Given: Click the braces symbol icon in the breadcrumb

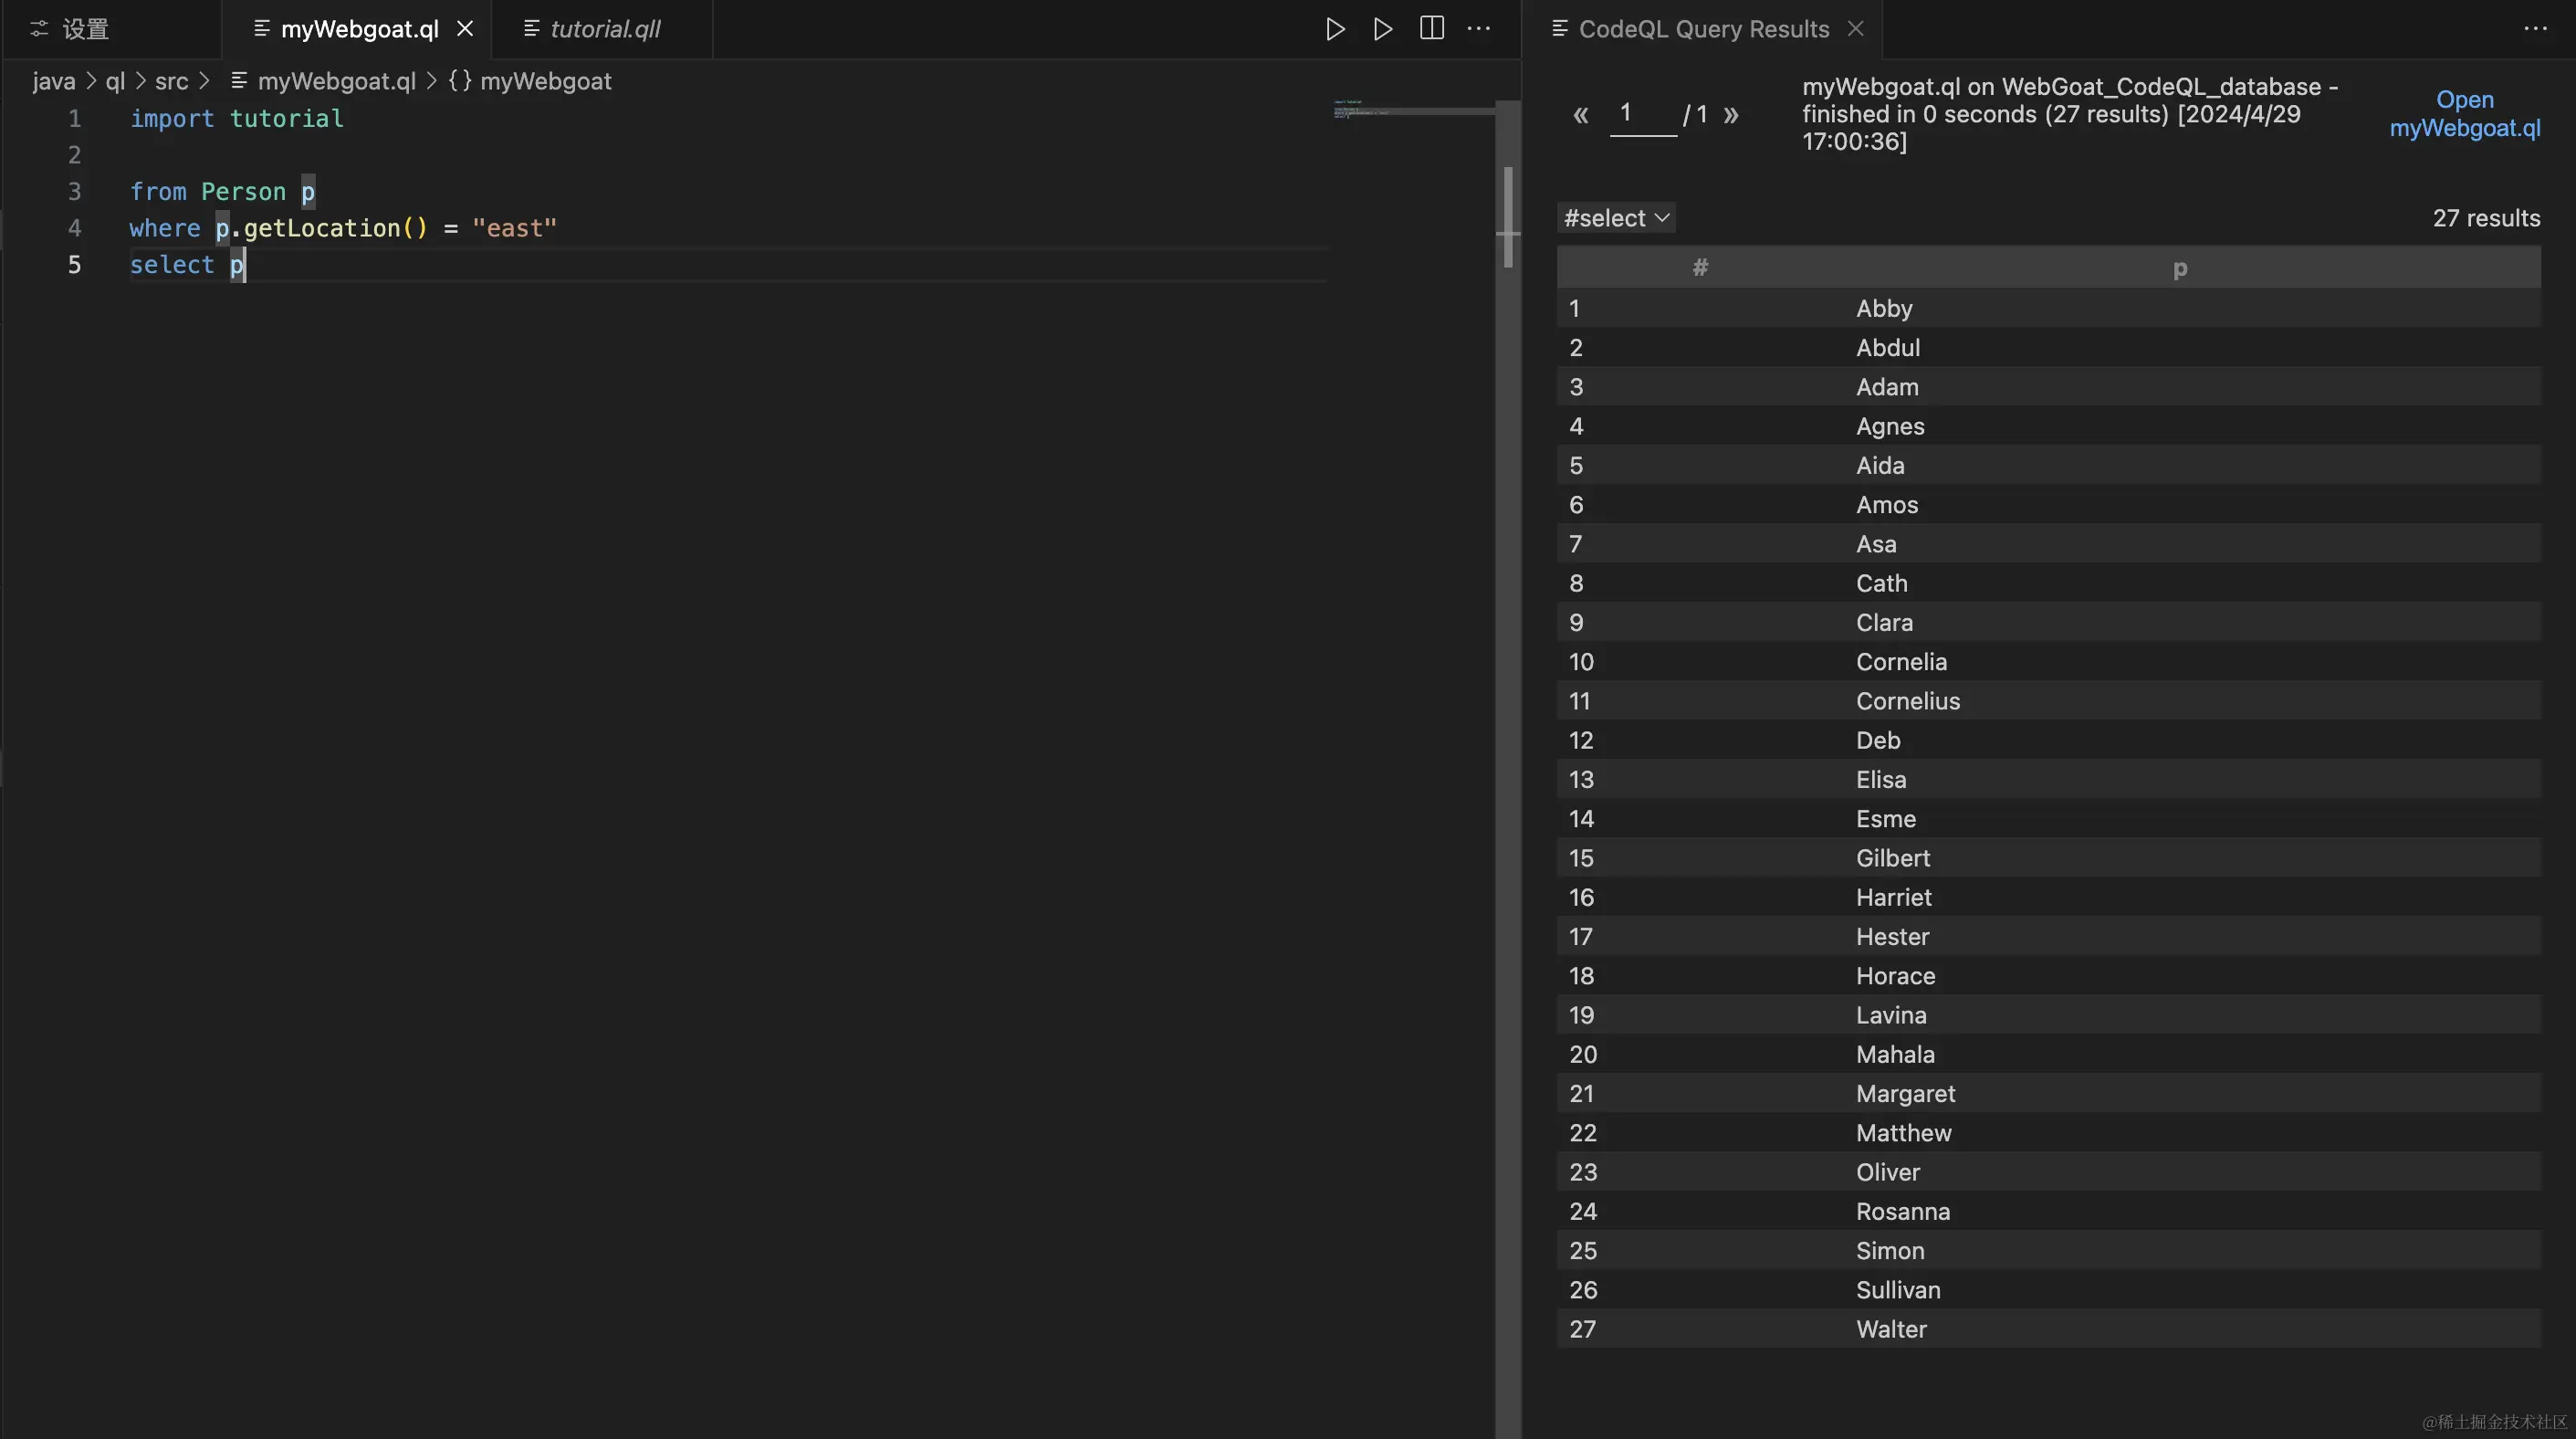Looking at the screenshot, I should click(x=460, y=81).
